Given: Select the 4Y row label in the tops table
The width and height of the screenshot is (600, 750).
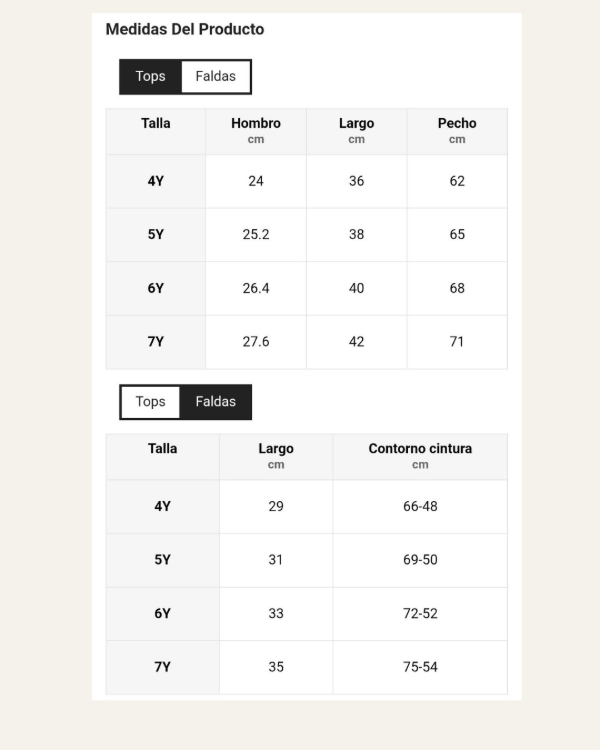Looking at the screenshot, I should coord(156,181).
